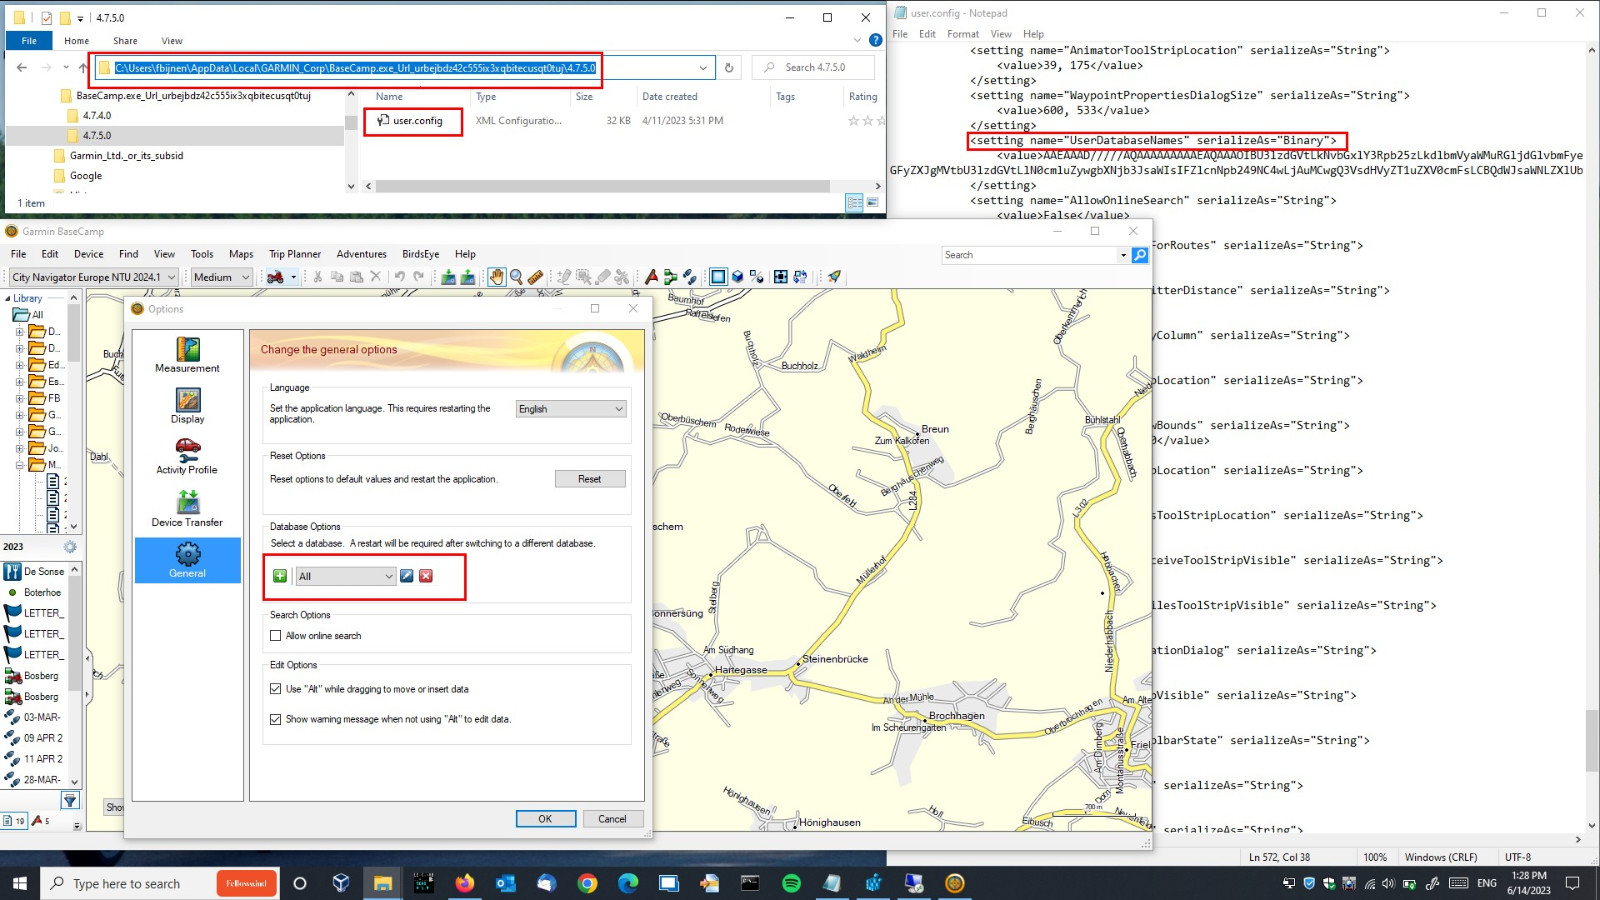Screen dimensions: 1600x900
Task: Click the refresh button in File Explorer
Action: pos(729,68)
